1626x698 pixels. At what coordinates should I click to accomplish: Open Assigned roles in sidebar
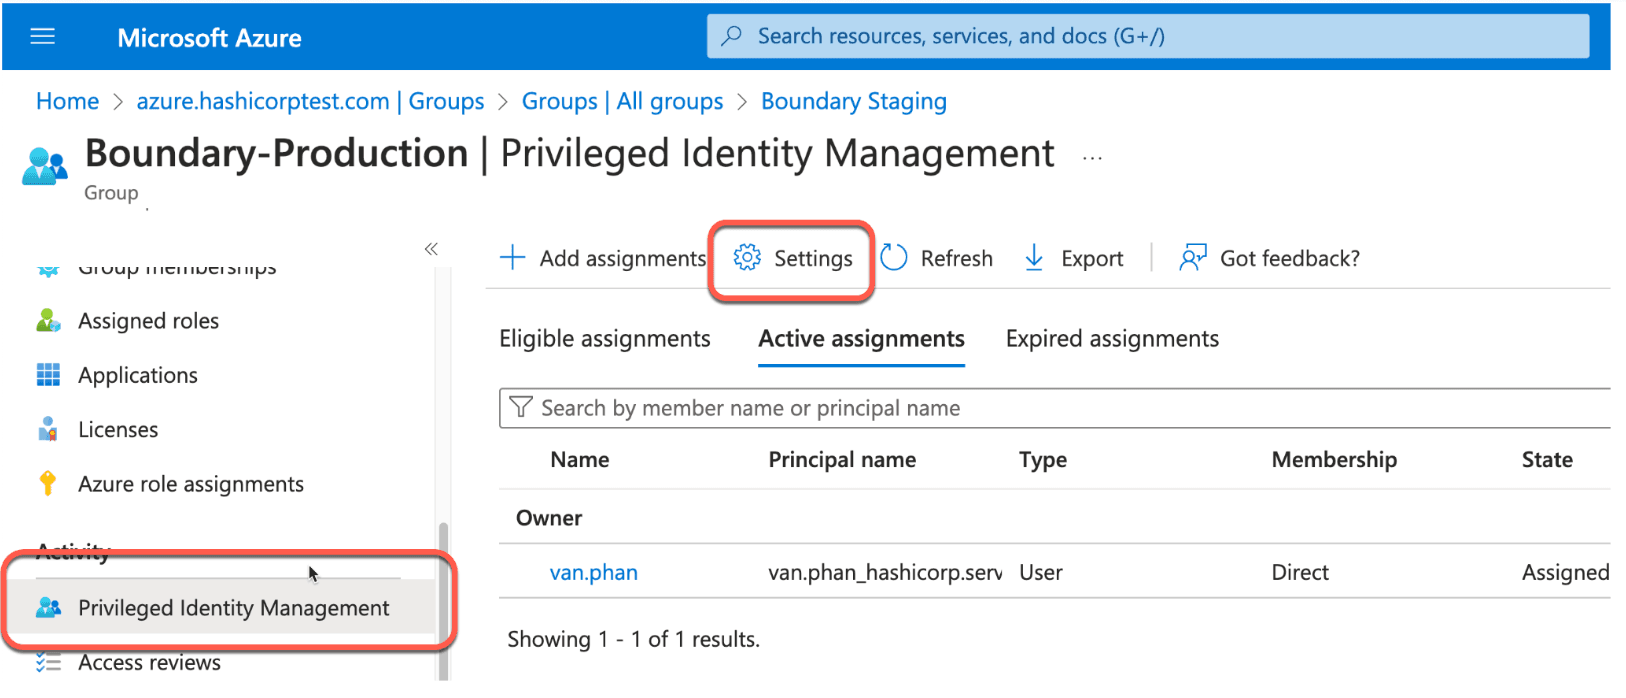pos(148,321)
